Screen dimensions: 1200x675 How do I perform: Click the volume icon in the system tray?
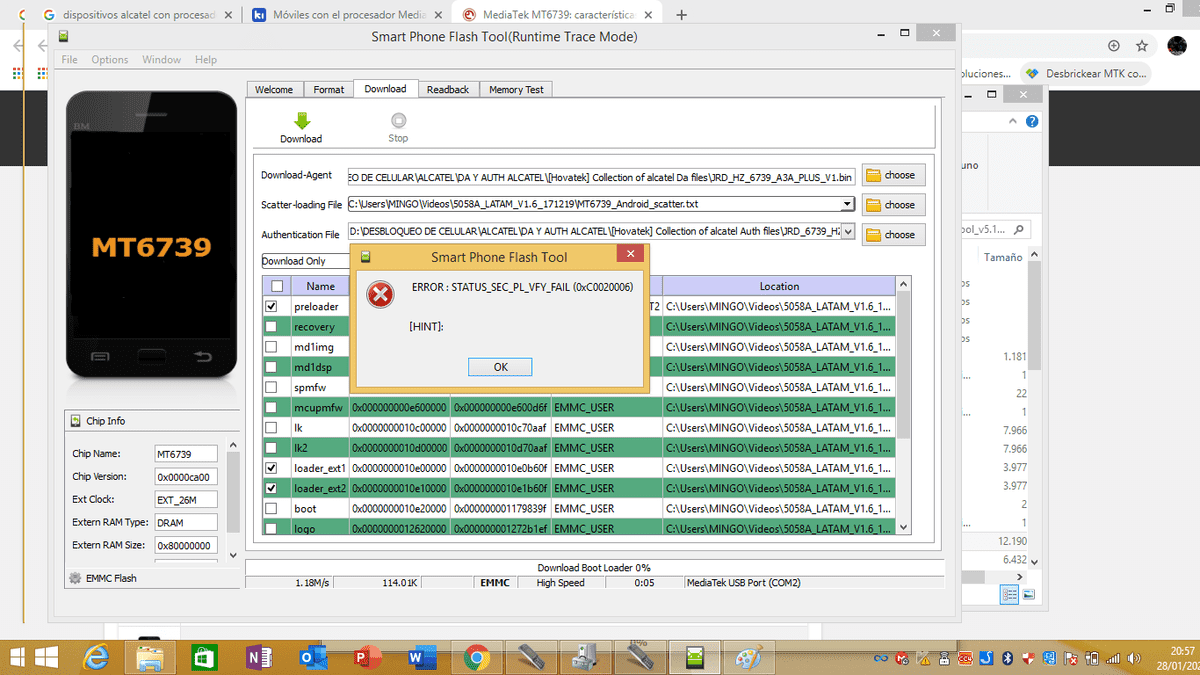tap(1134, 659)
